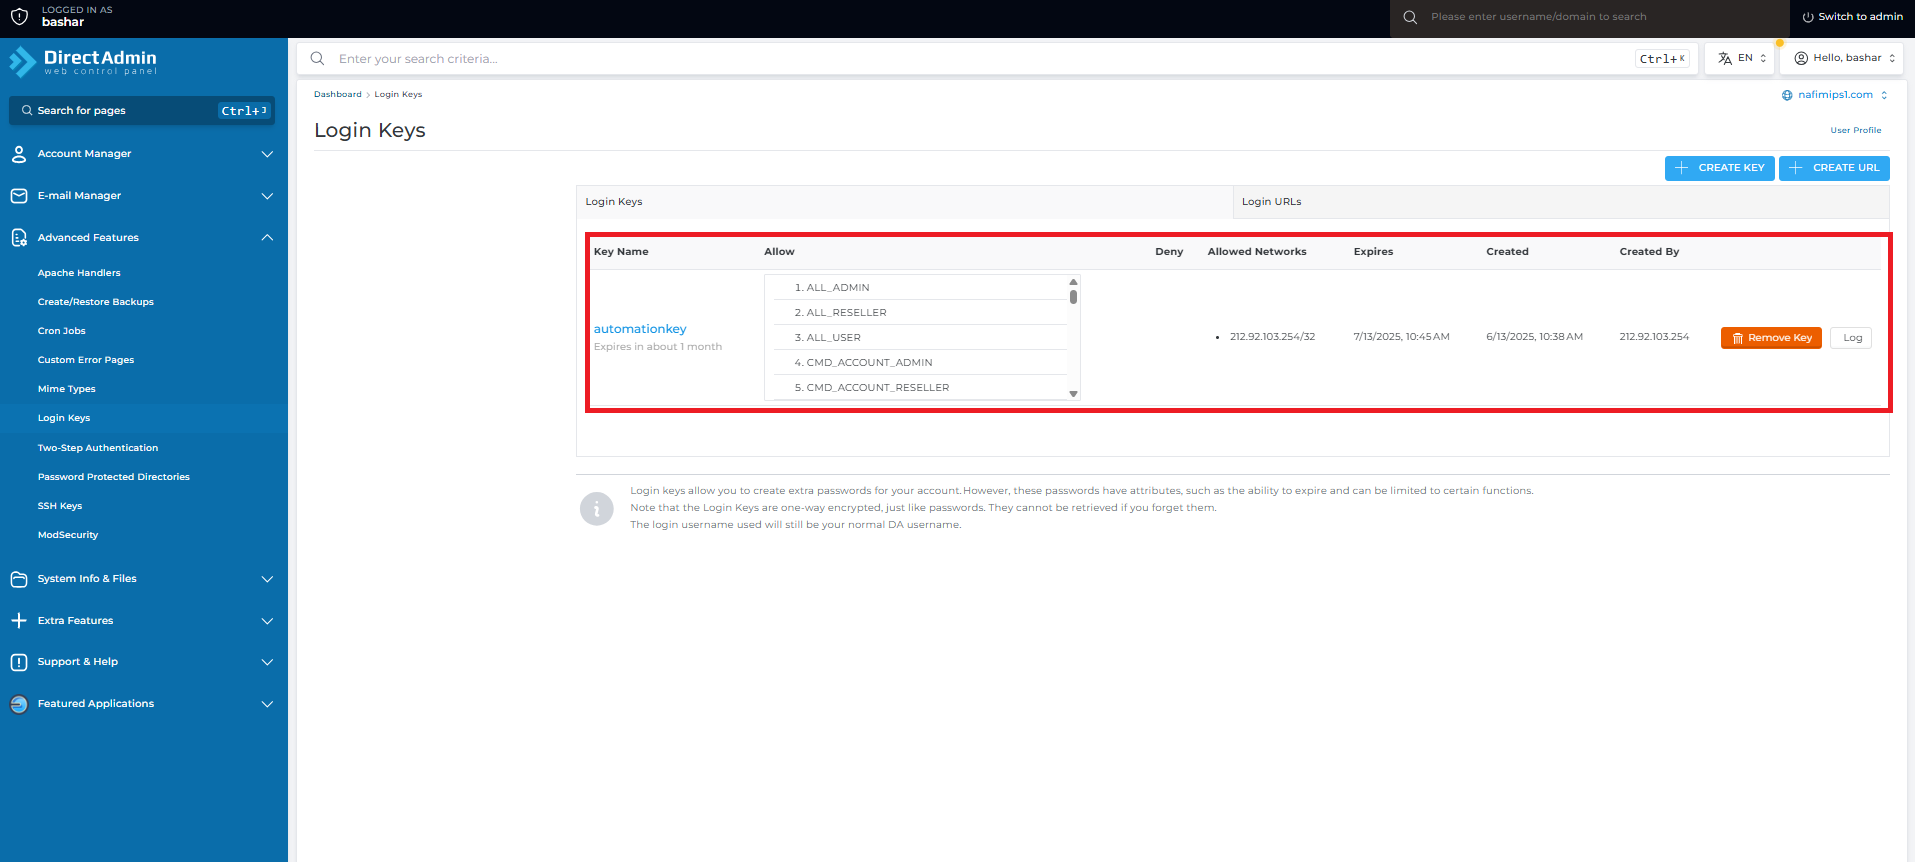
Task: Click the Allow list scroll-up arrow
Action: tap(1073, 282)
